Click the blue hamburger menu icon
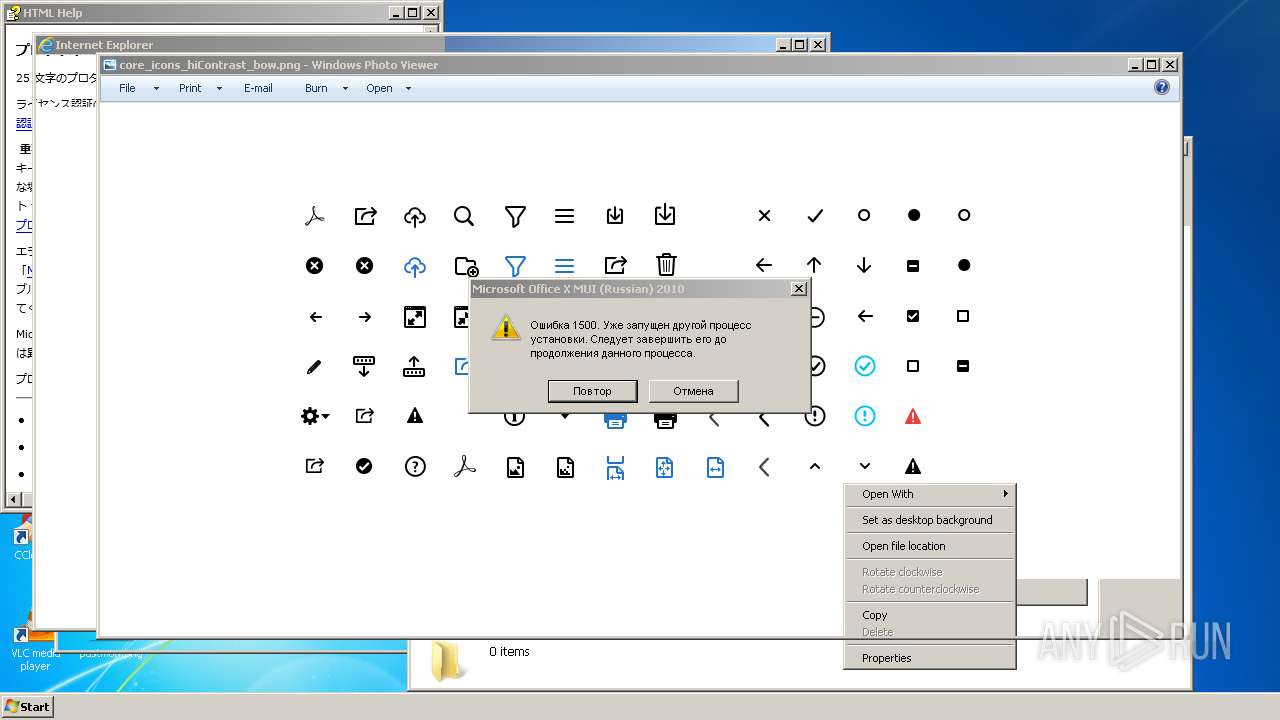The height and width of the screenshot is (720, 1280). pyautogui.click(x=564, y=266)
